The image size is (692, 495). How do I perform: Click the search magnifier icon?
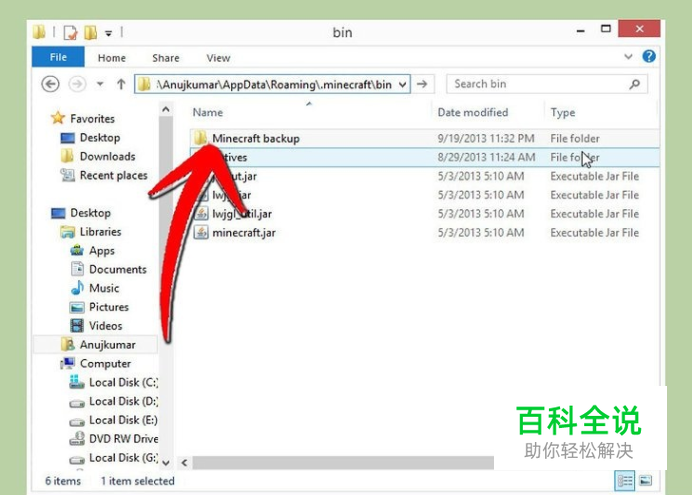coord(635,84)
